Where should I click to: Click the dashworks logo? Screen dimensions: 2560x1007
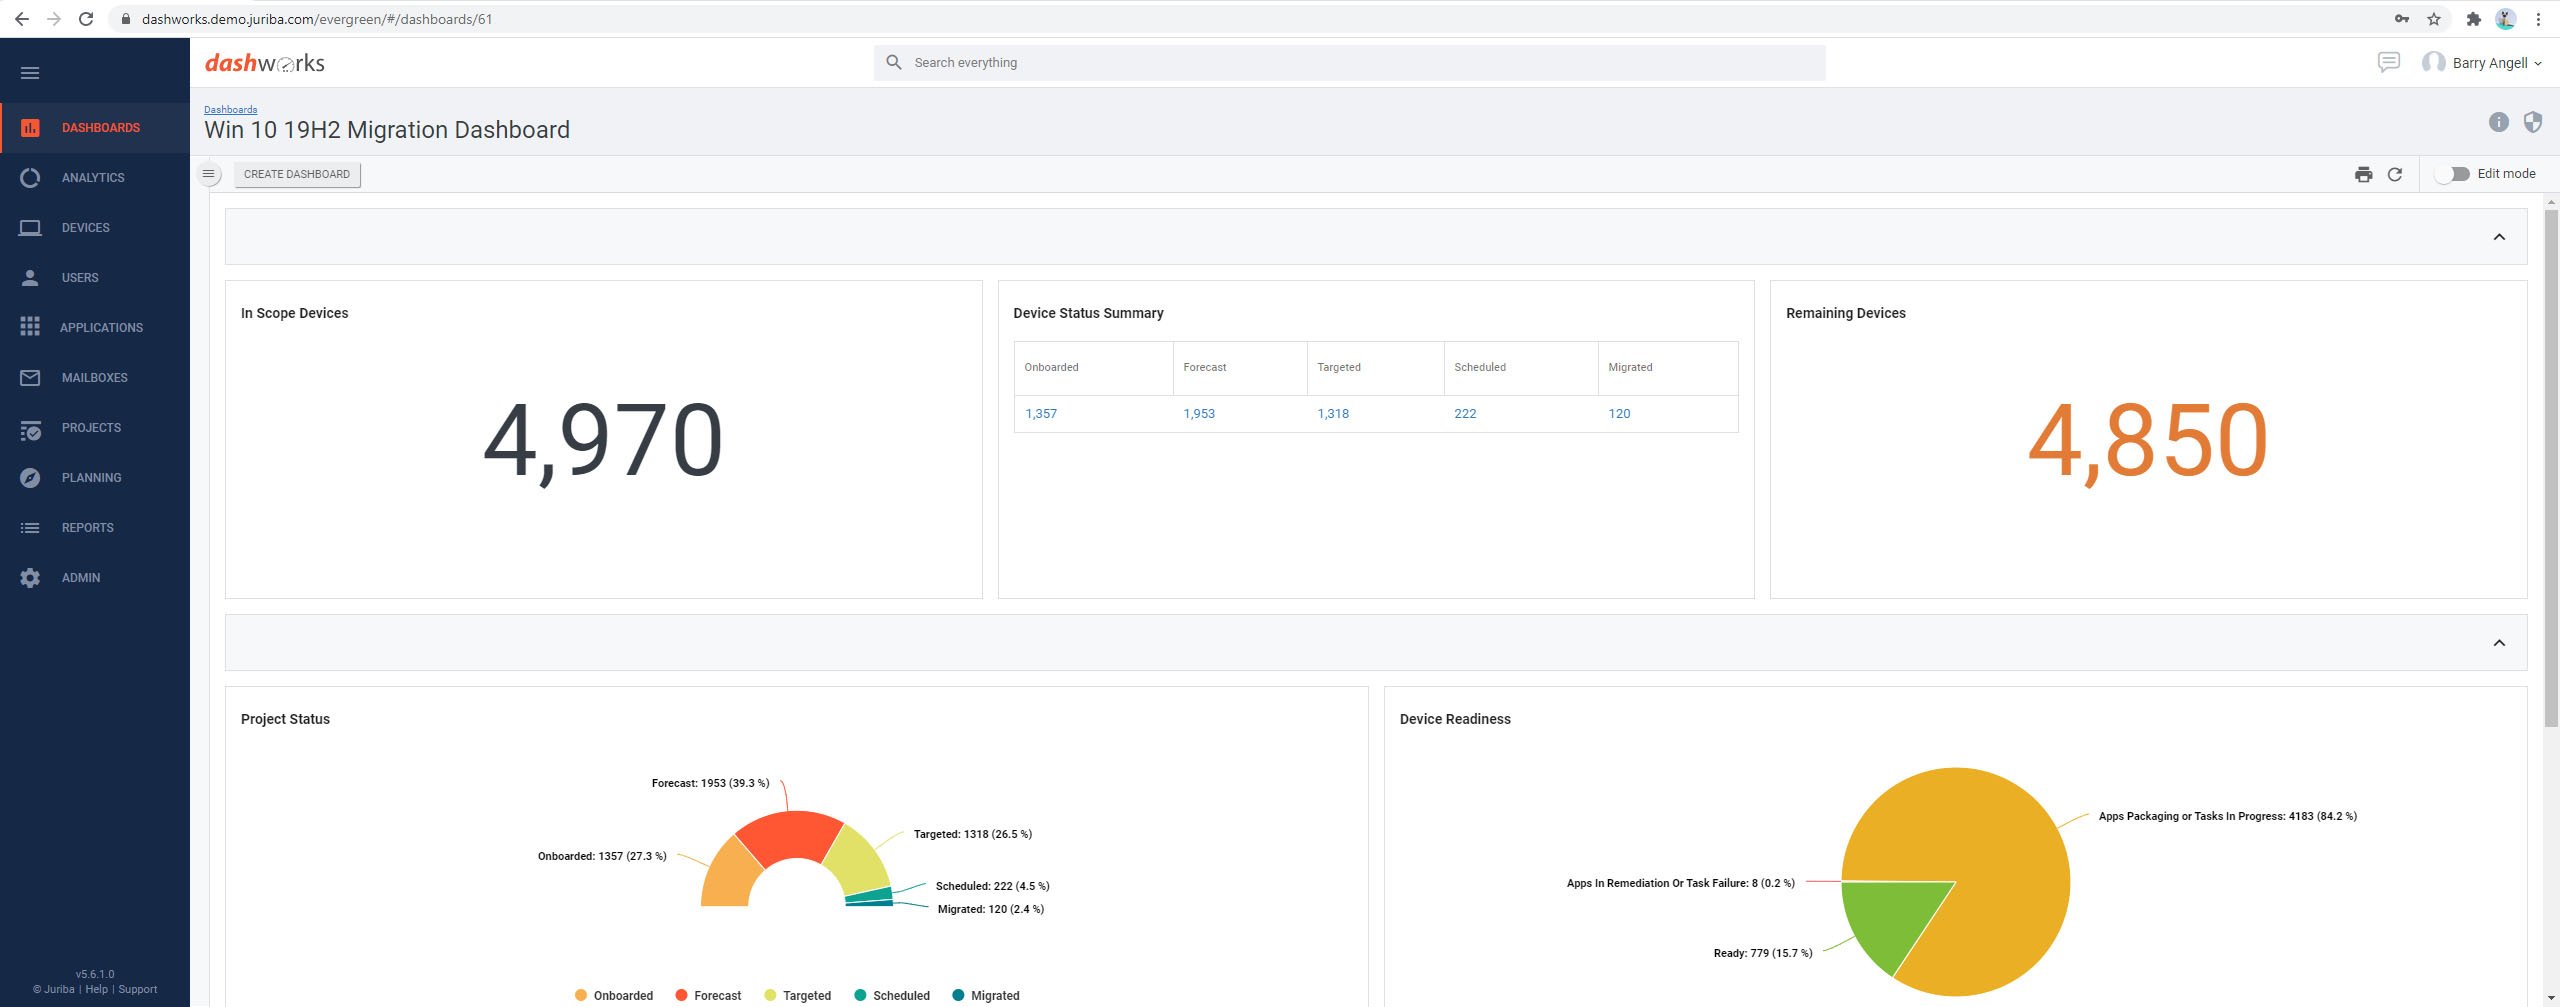coord(265,63)
